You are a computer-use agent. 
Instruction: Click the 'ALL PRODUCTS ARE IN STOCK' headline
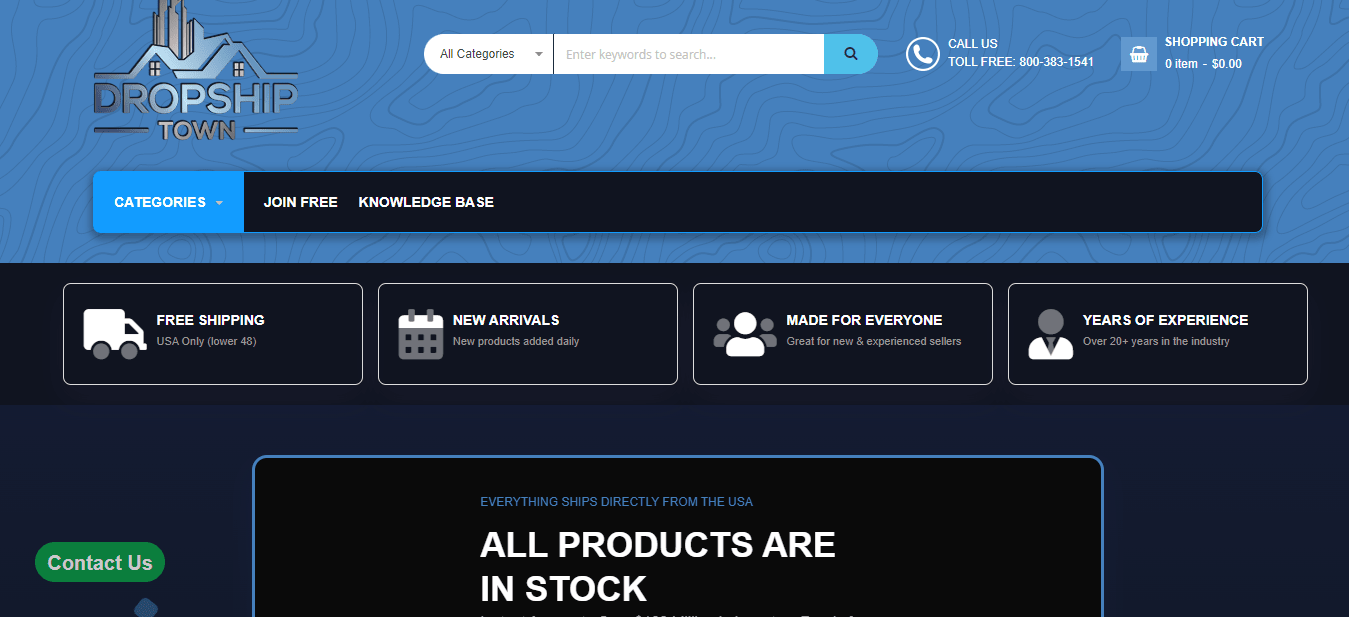[658, 567]
